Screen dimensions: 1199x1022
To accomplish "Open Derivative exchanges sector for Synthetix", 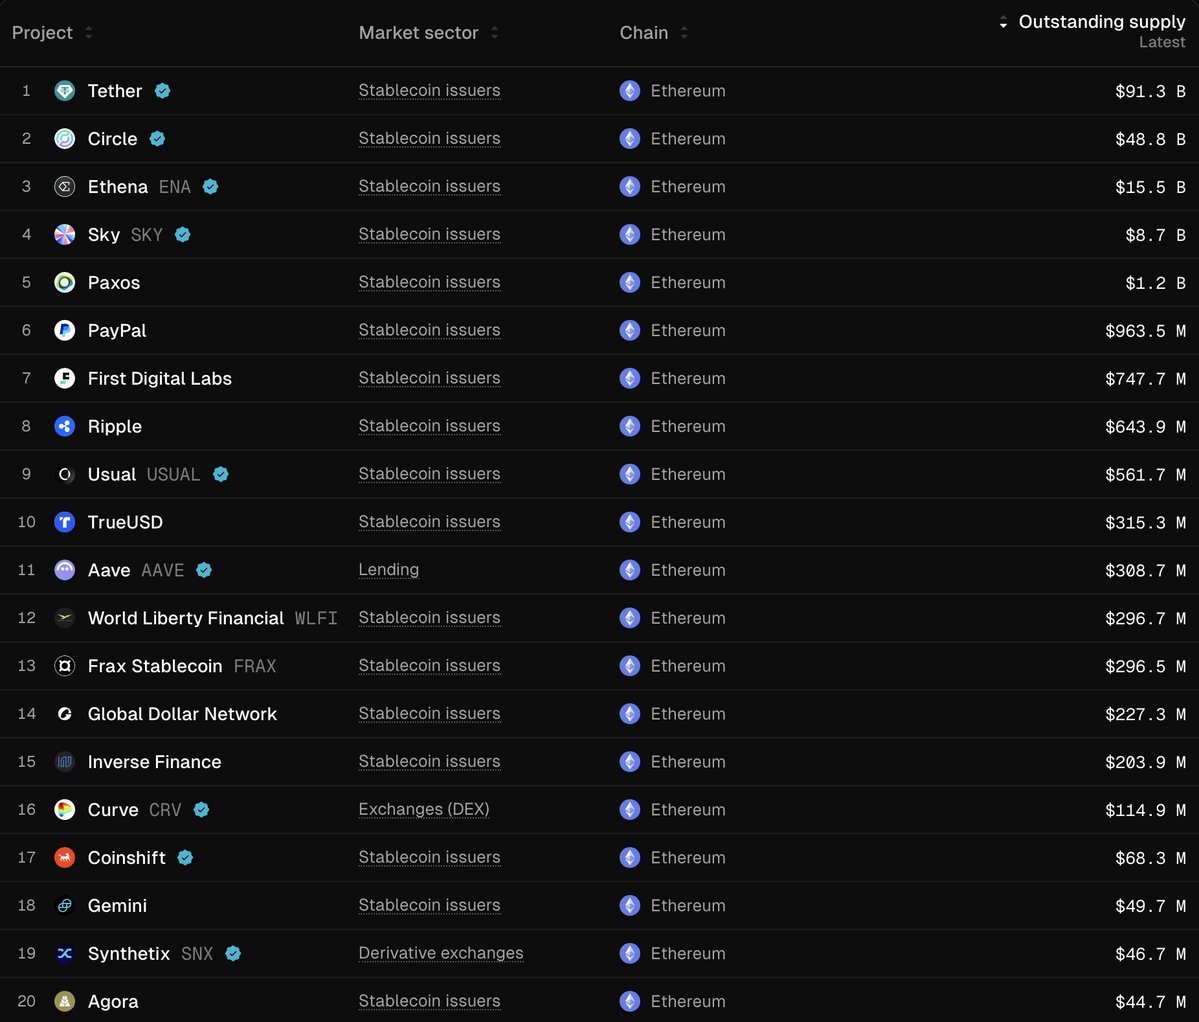I will click(441, 952).
